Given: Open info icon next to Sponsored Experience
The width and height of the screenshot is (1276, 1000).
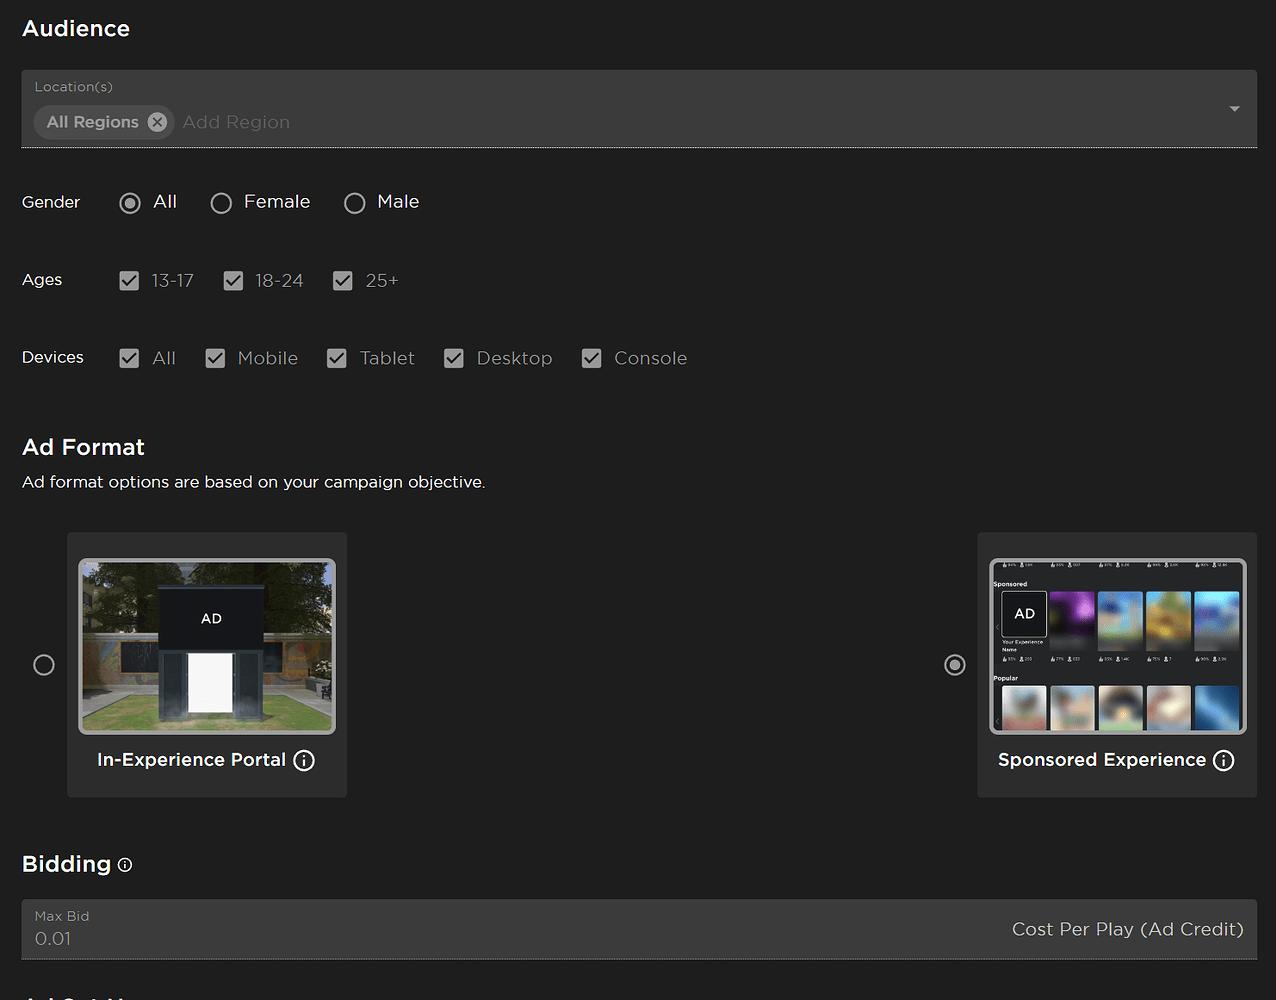Looking at the screenshot, I should click(1223, 760).
